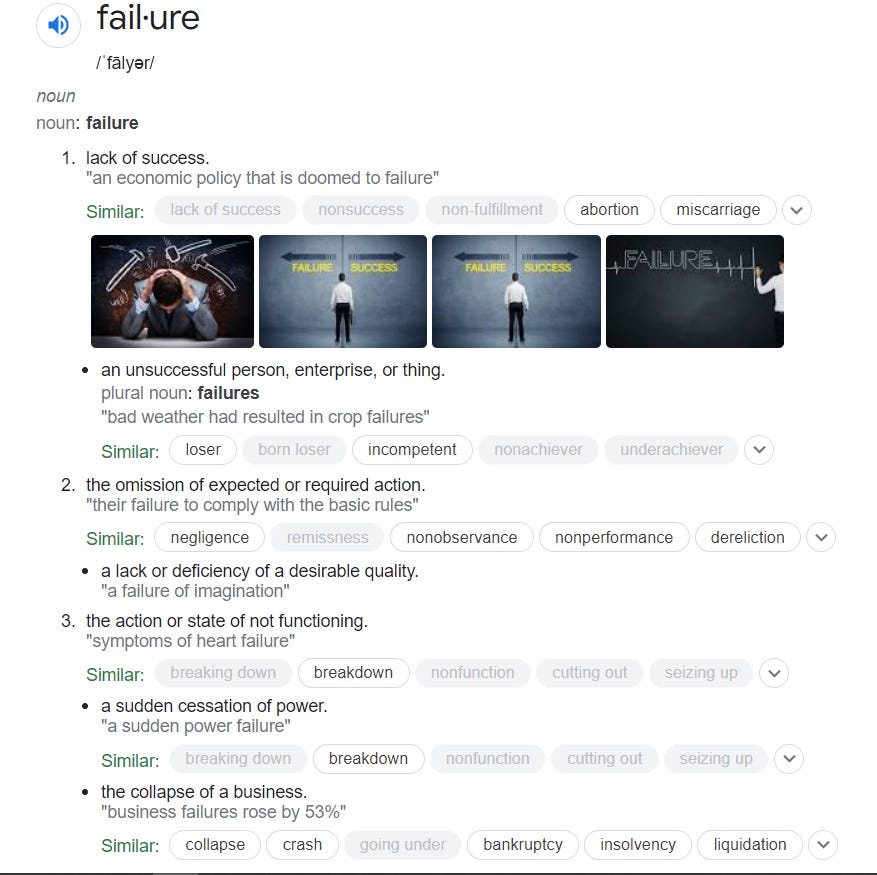877x875 pixels.
Task: Select the bankruptcy synonym chip
Action: (x=523, y=845)
